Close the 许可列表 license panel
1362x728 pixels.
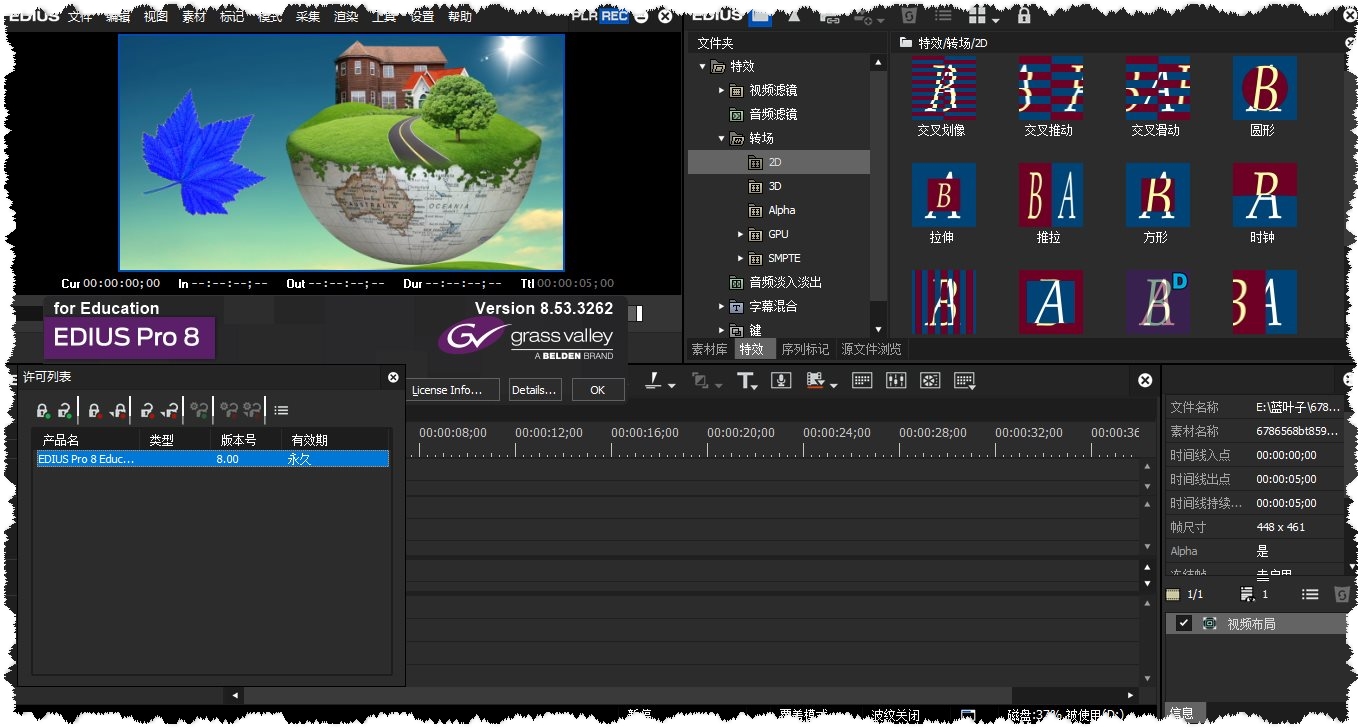click(x=393, y=377)
